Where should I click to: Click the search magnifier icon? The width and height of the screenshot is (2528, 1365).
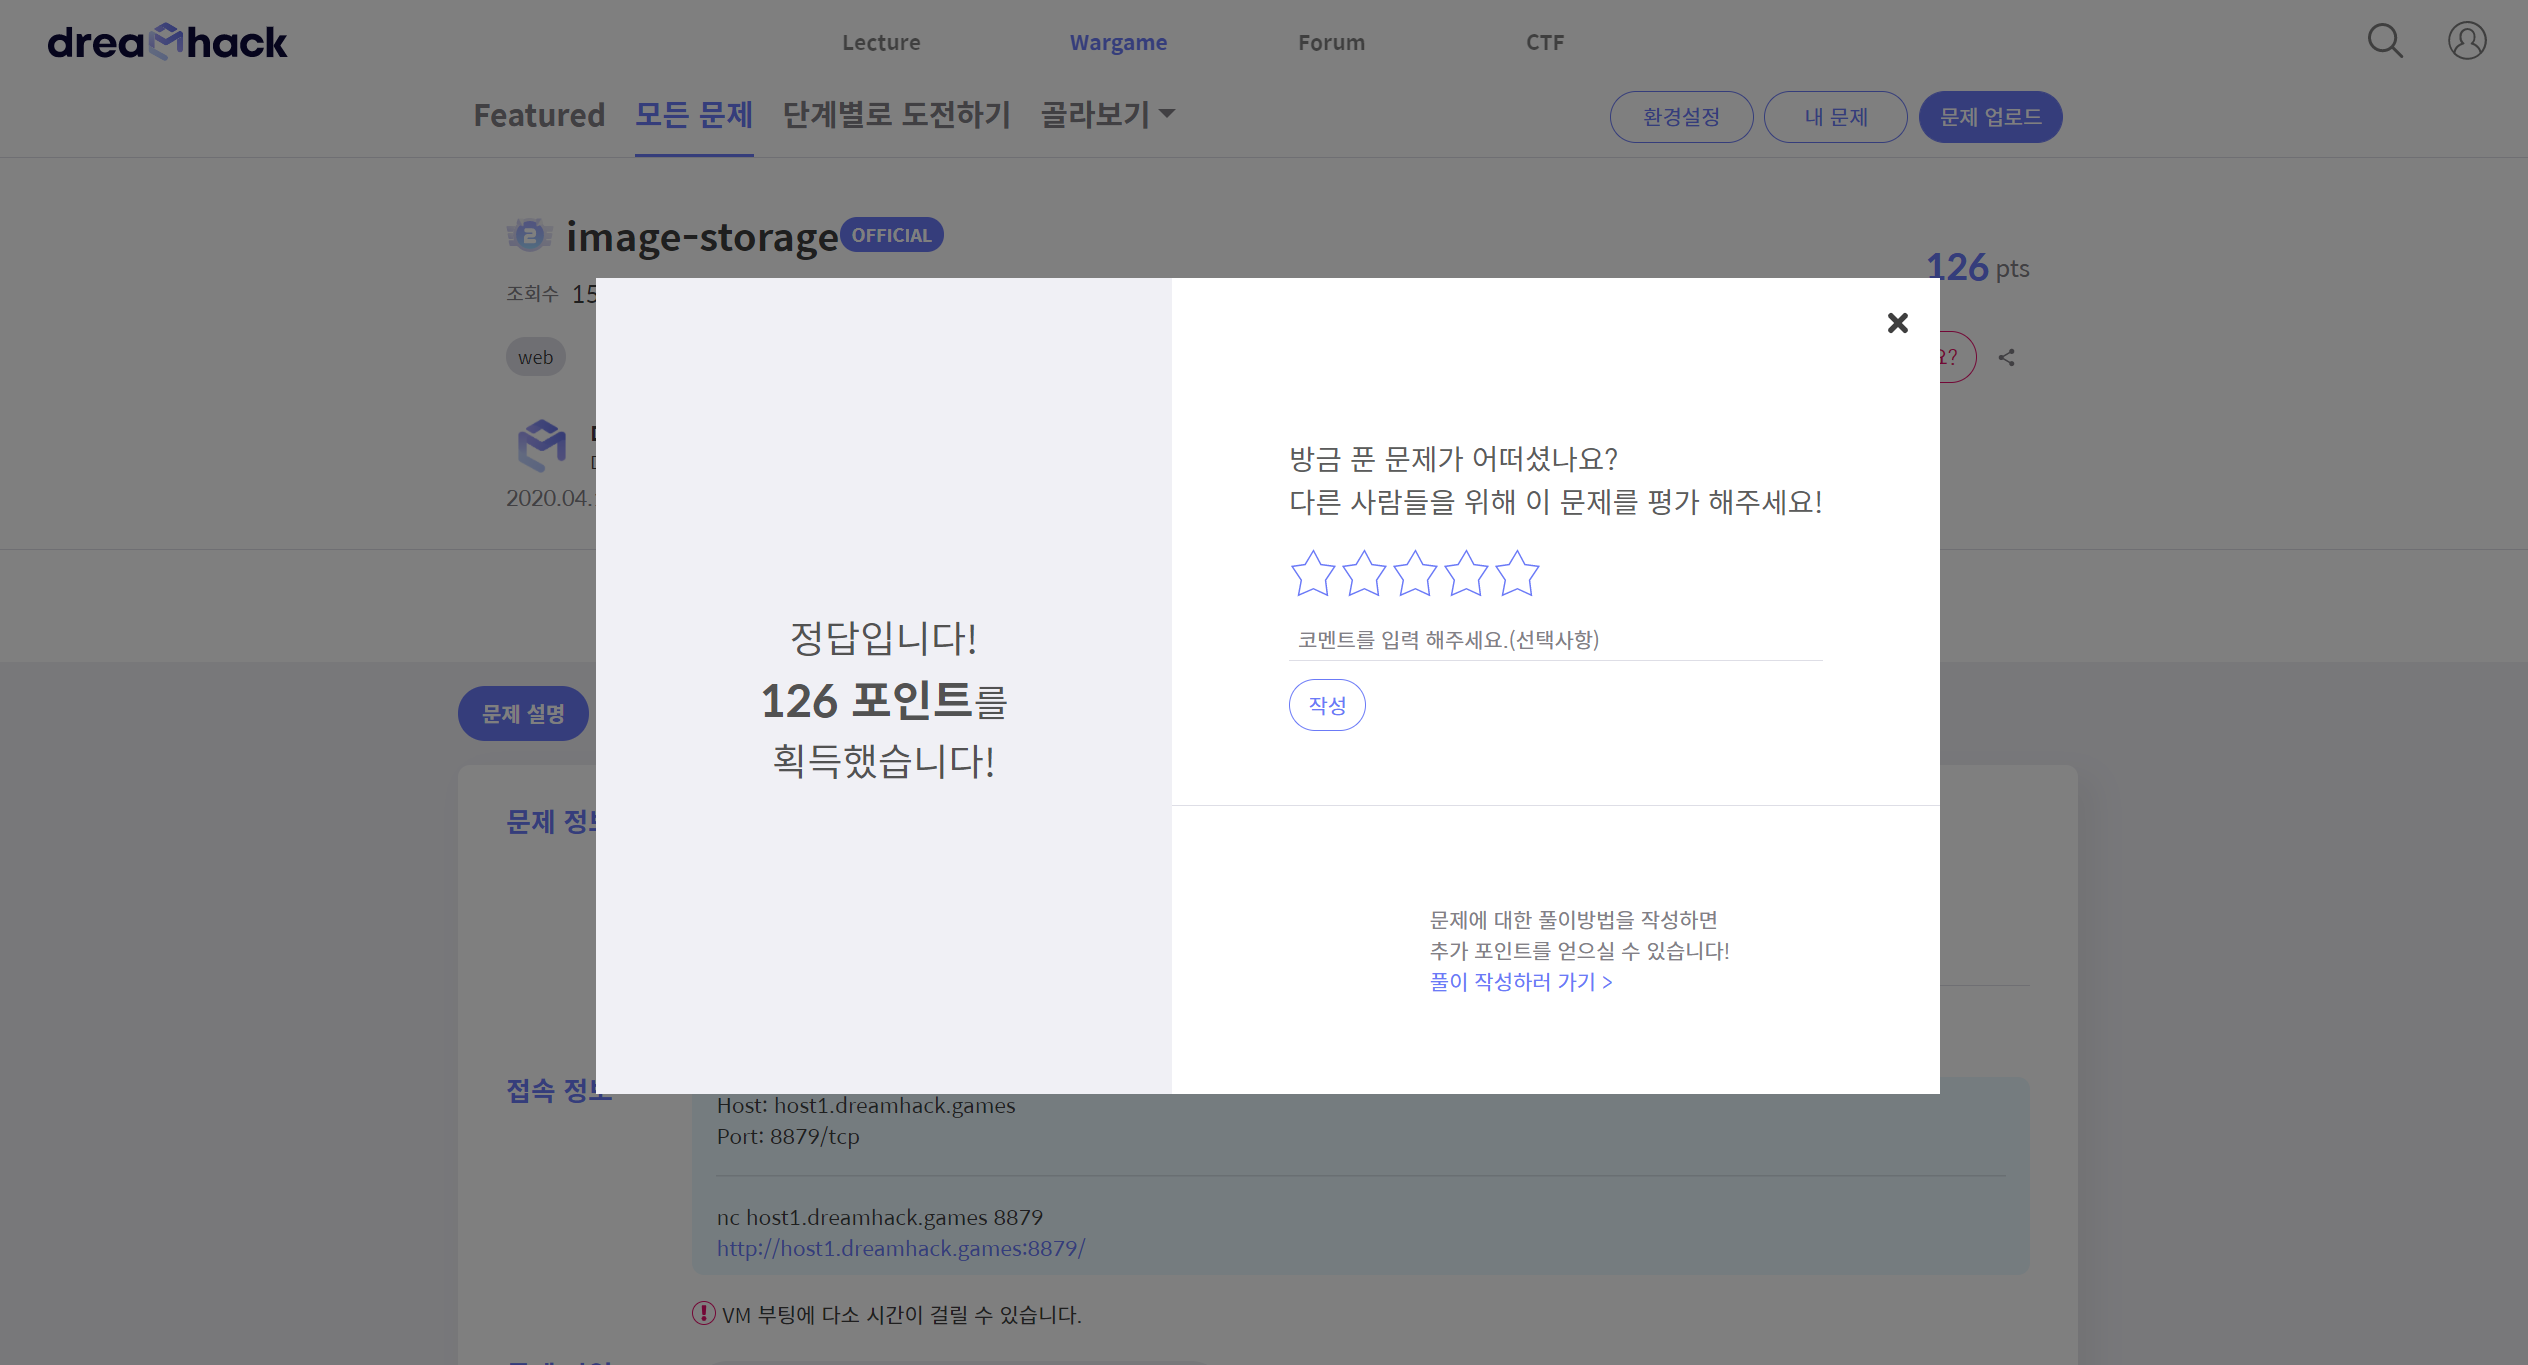(x=2384, y=41)
